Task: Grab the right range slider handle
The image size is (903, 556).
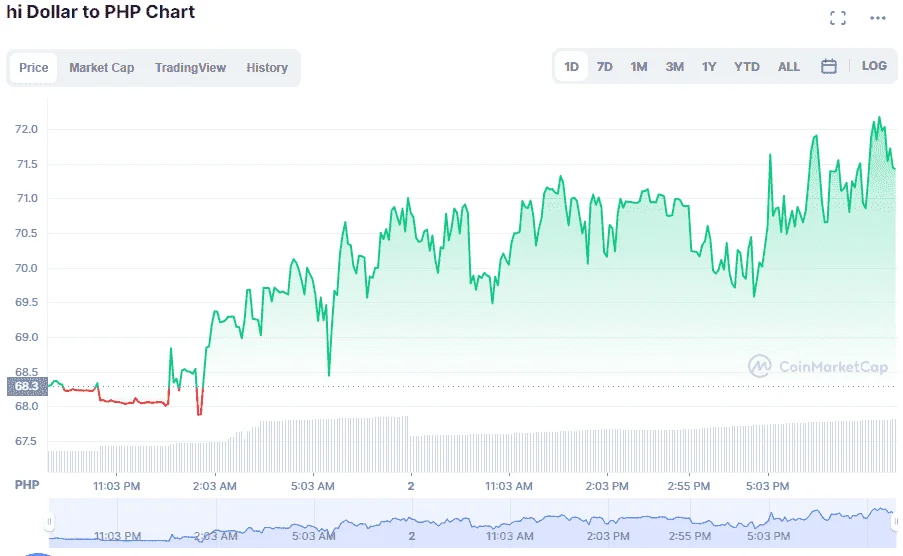Action: (896, 522)
